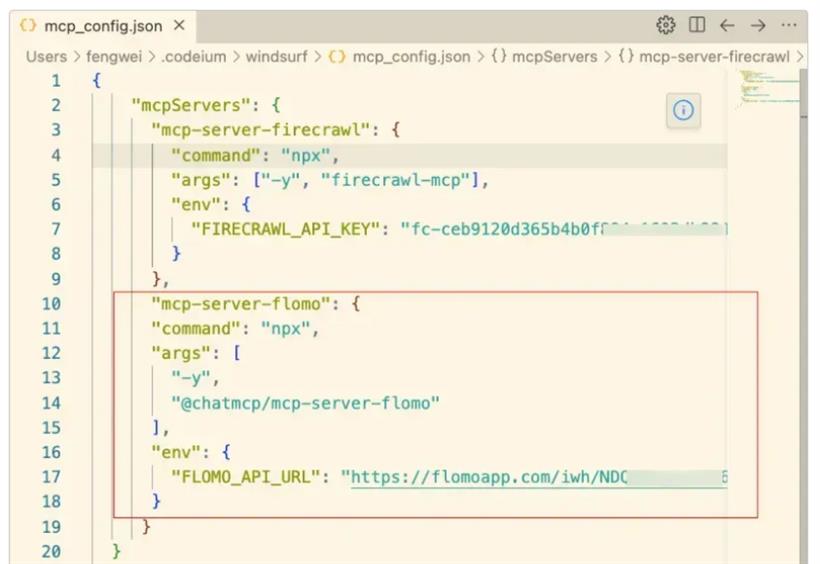Click "npx" value on line 4

(305, 155)
